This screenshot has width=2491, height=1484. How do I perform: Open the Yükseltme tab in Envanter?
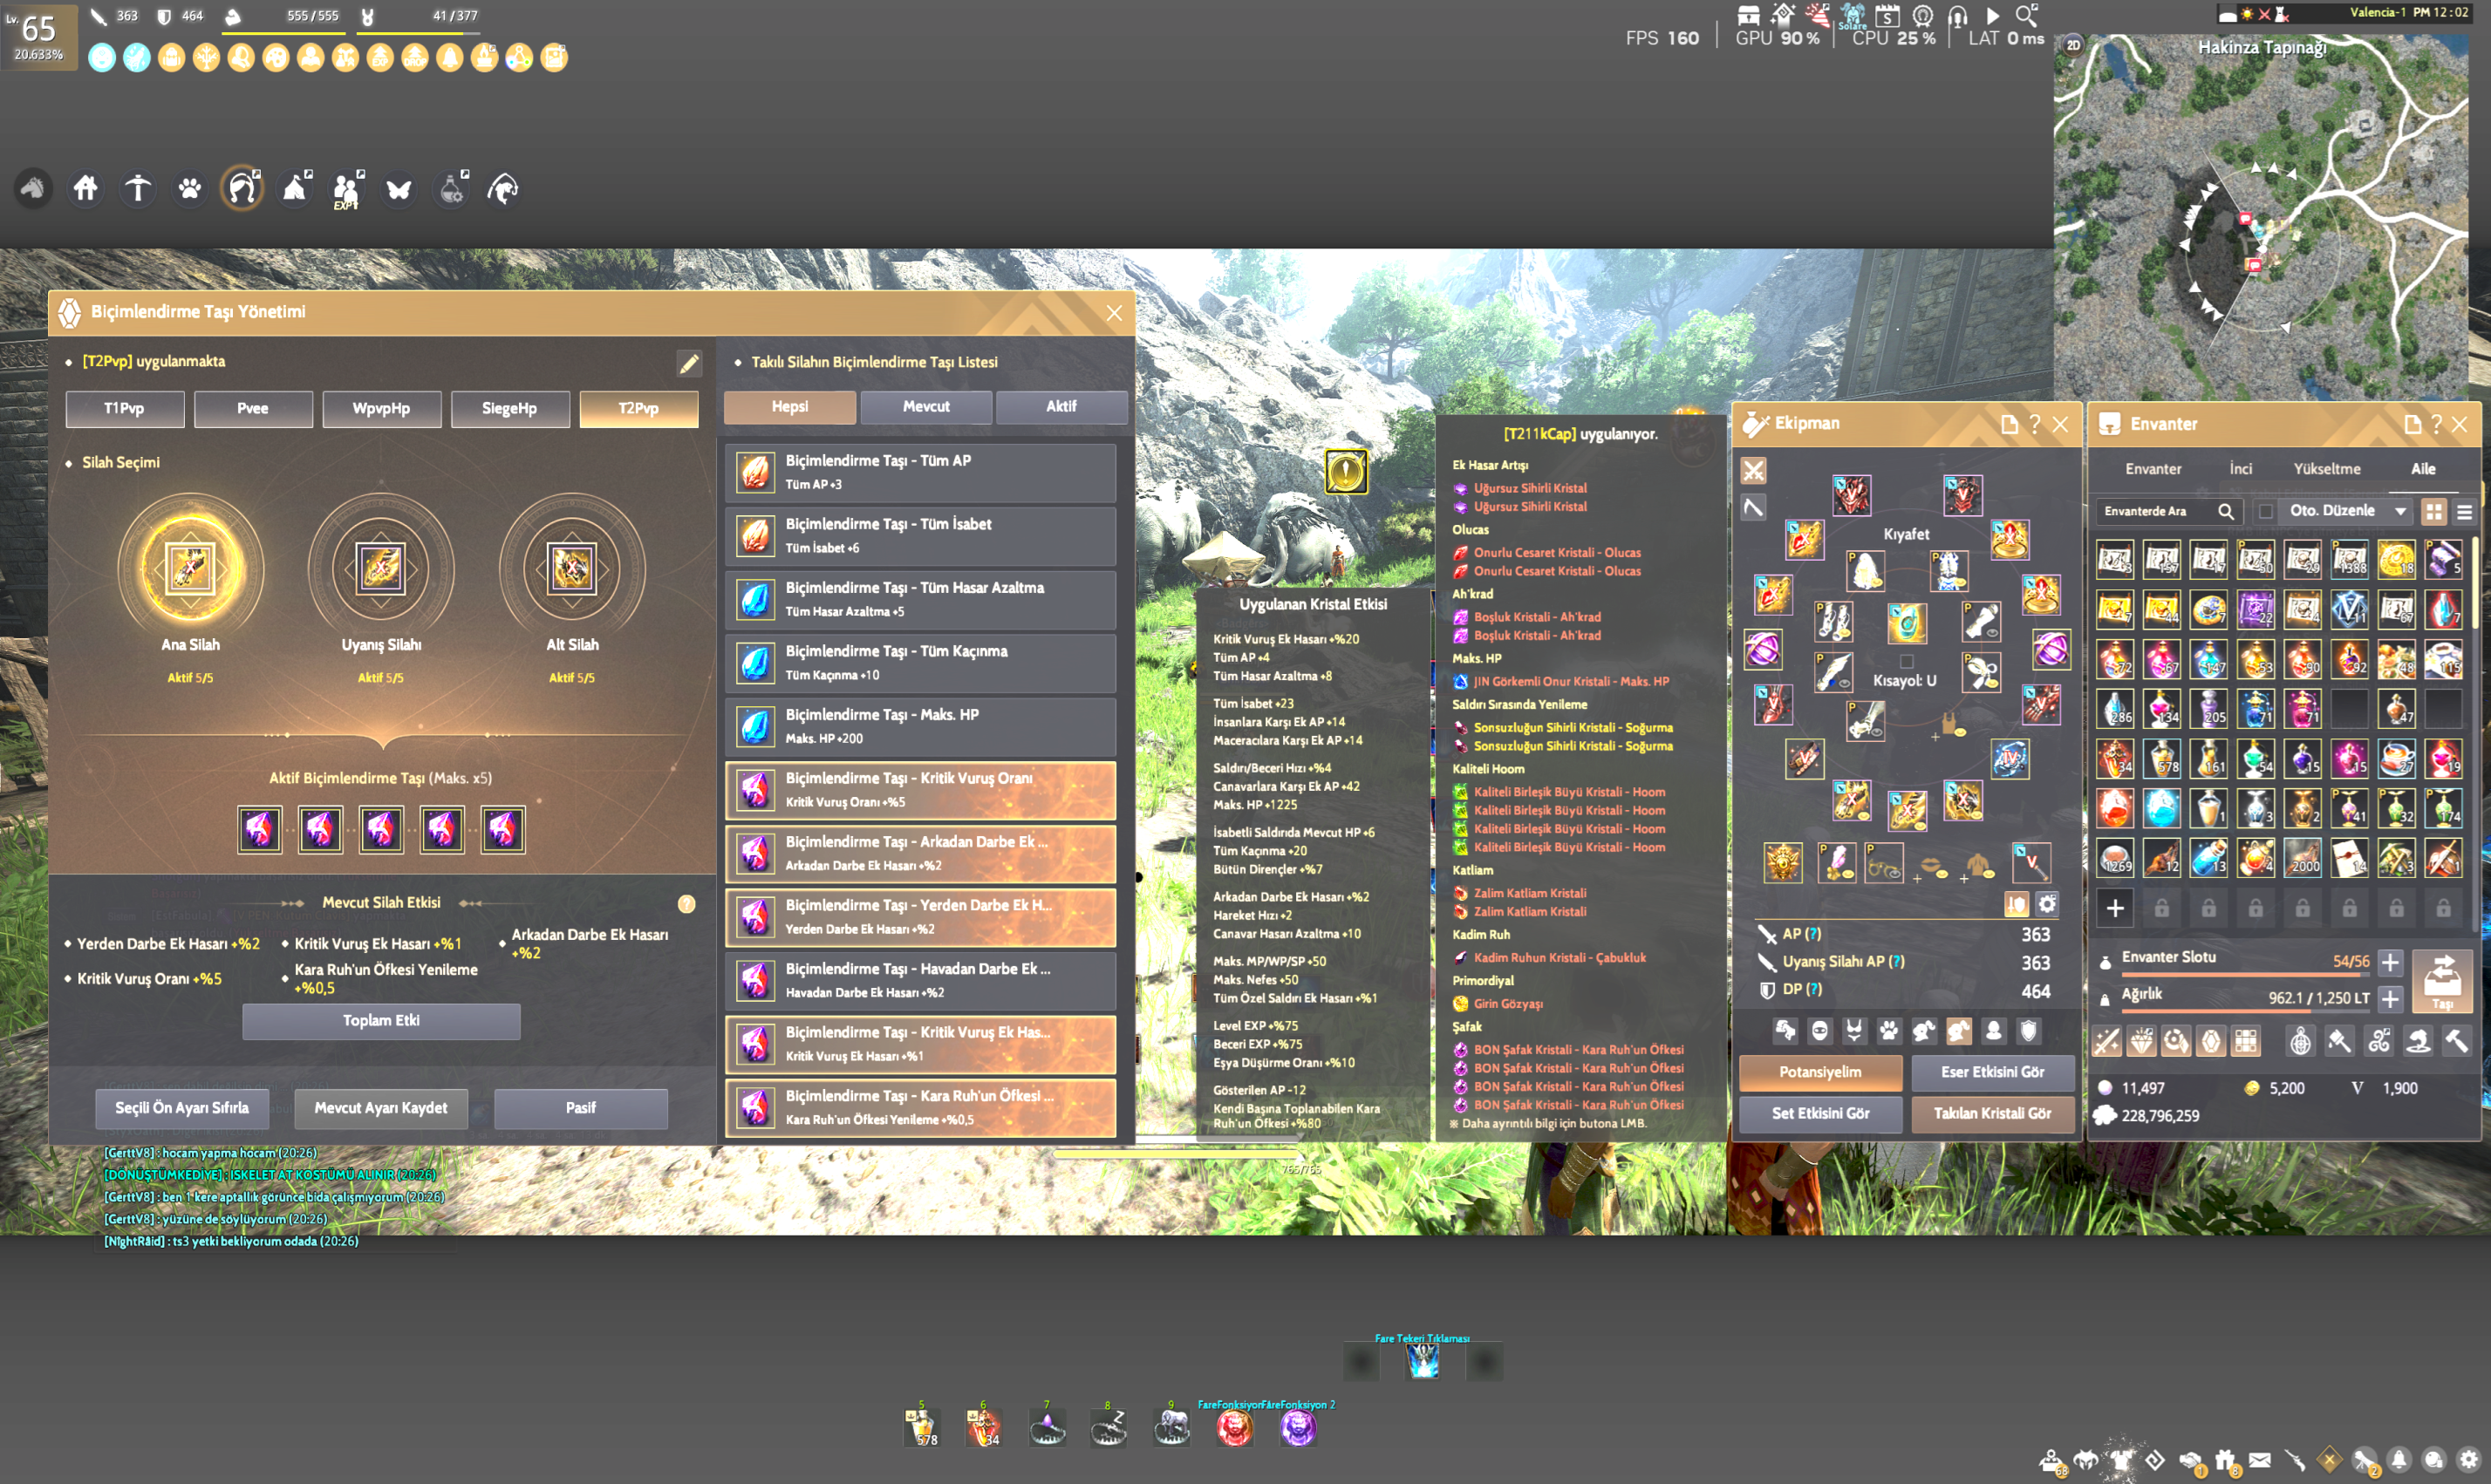click(2327, 469)
